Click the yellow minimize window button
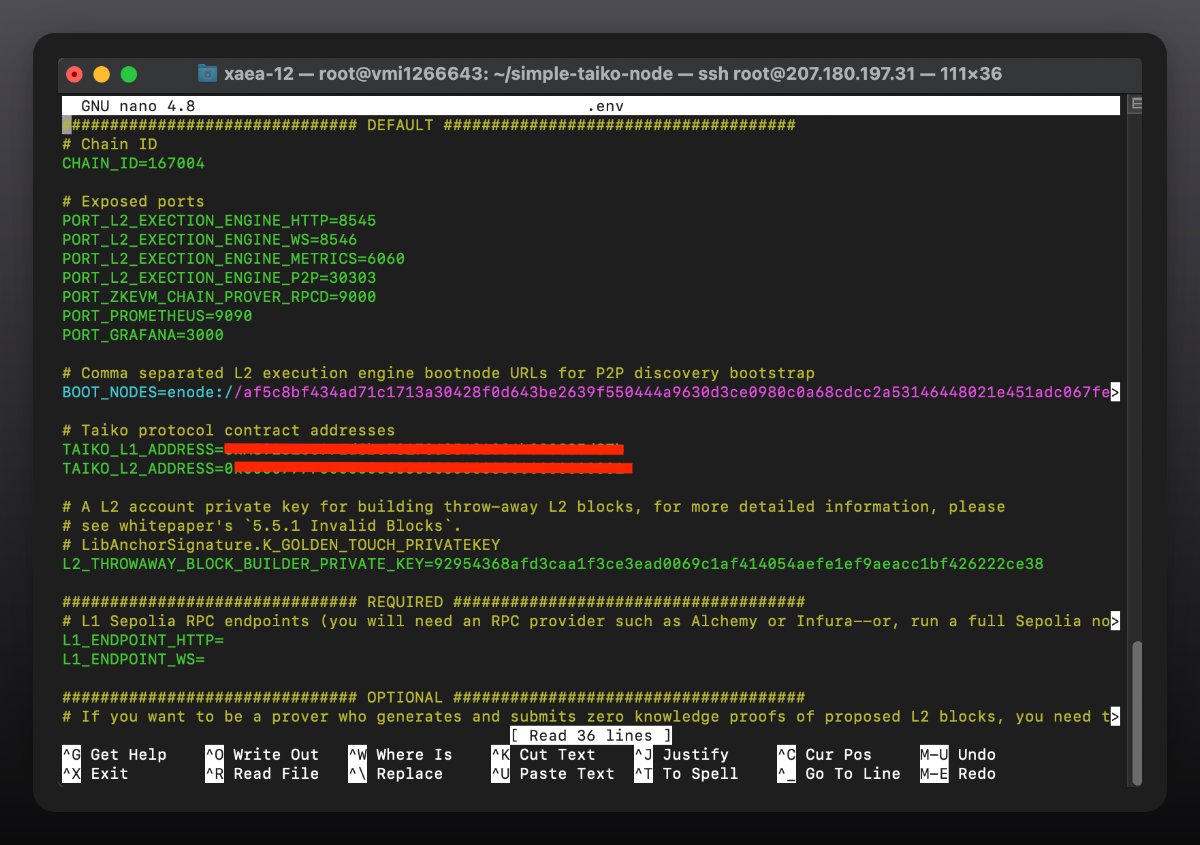 coord(101,74)
